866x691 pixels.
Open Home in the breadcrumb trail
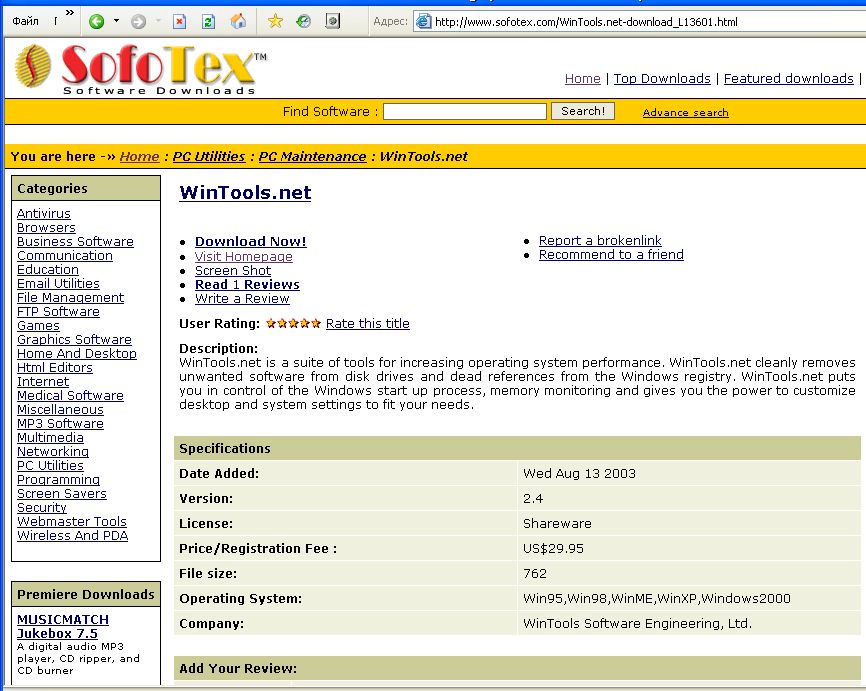139,157
